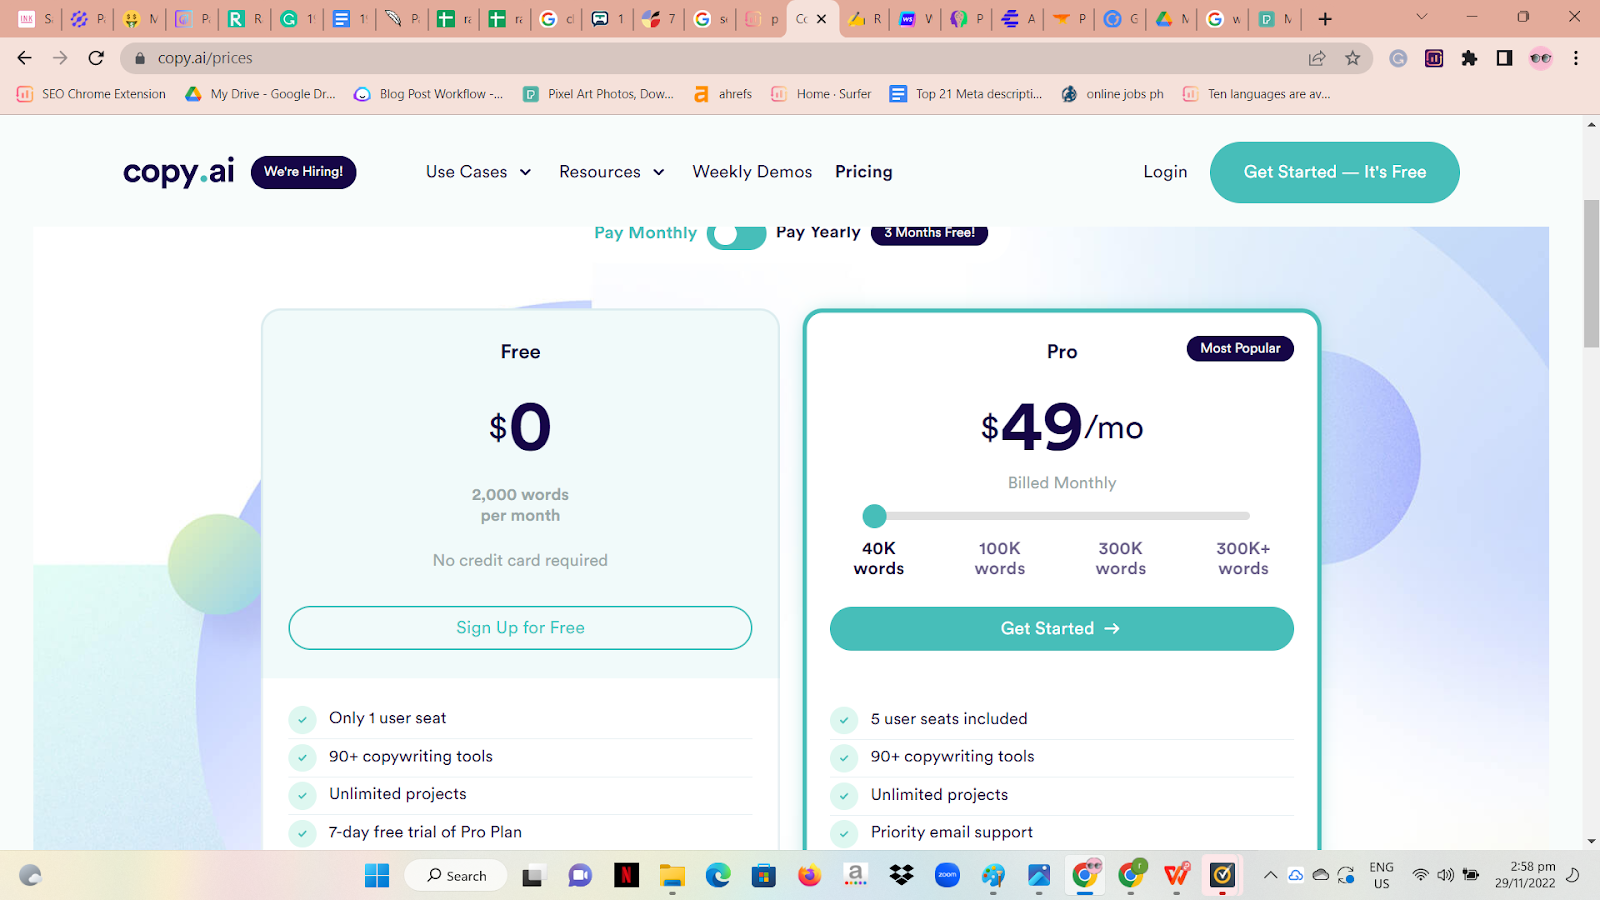The image size is (1600, 900).
Task: Click the Pay Yearly label
Action: [x=818, y=232]
